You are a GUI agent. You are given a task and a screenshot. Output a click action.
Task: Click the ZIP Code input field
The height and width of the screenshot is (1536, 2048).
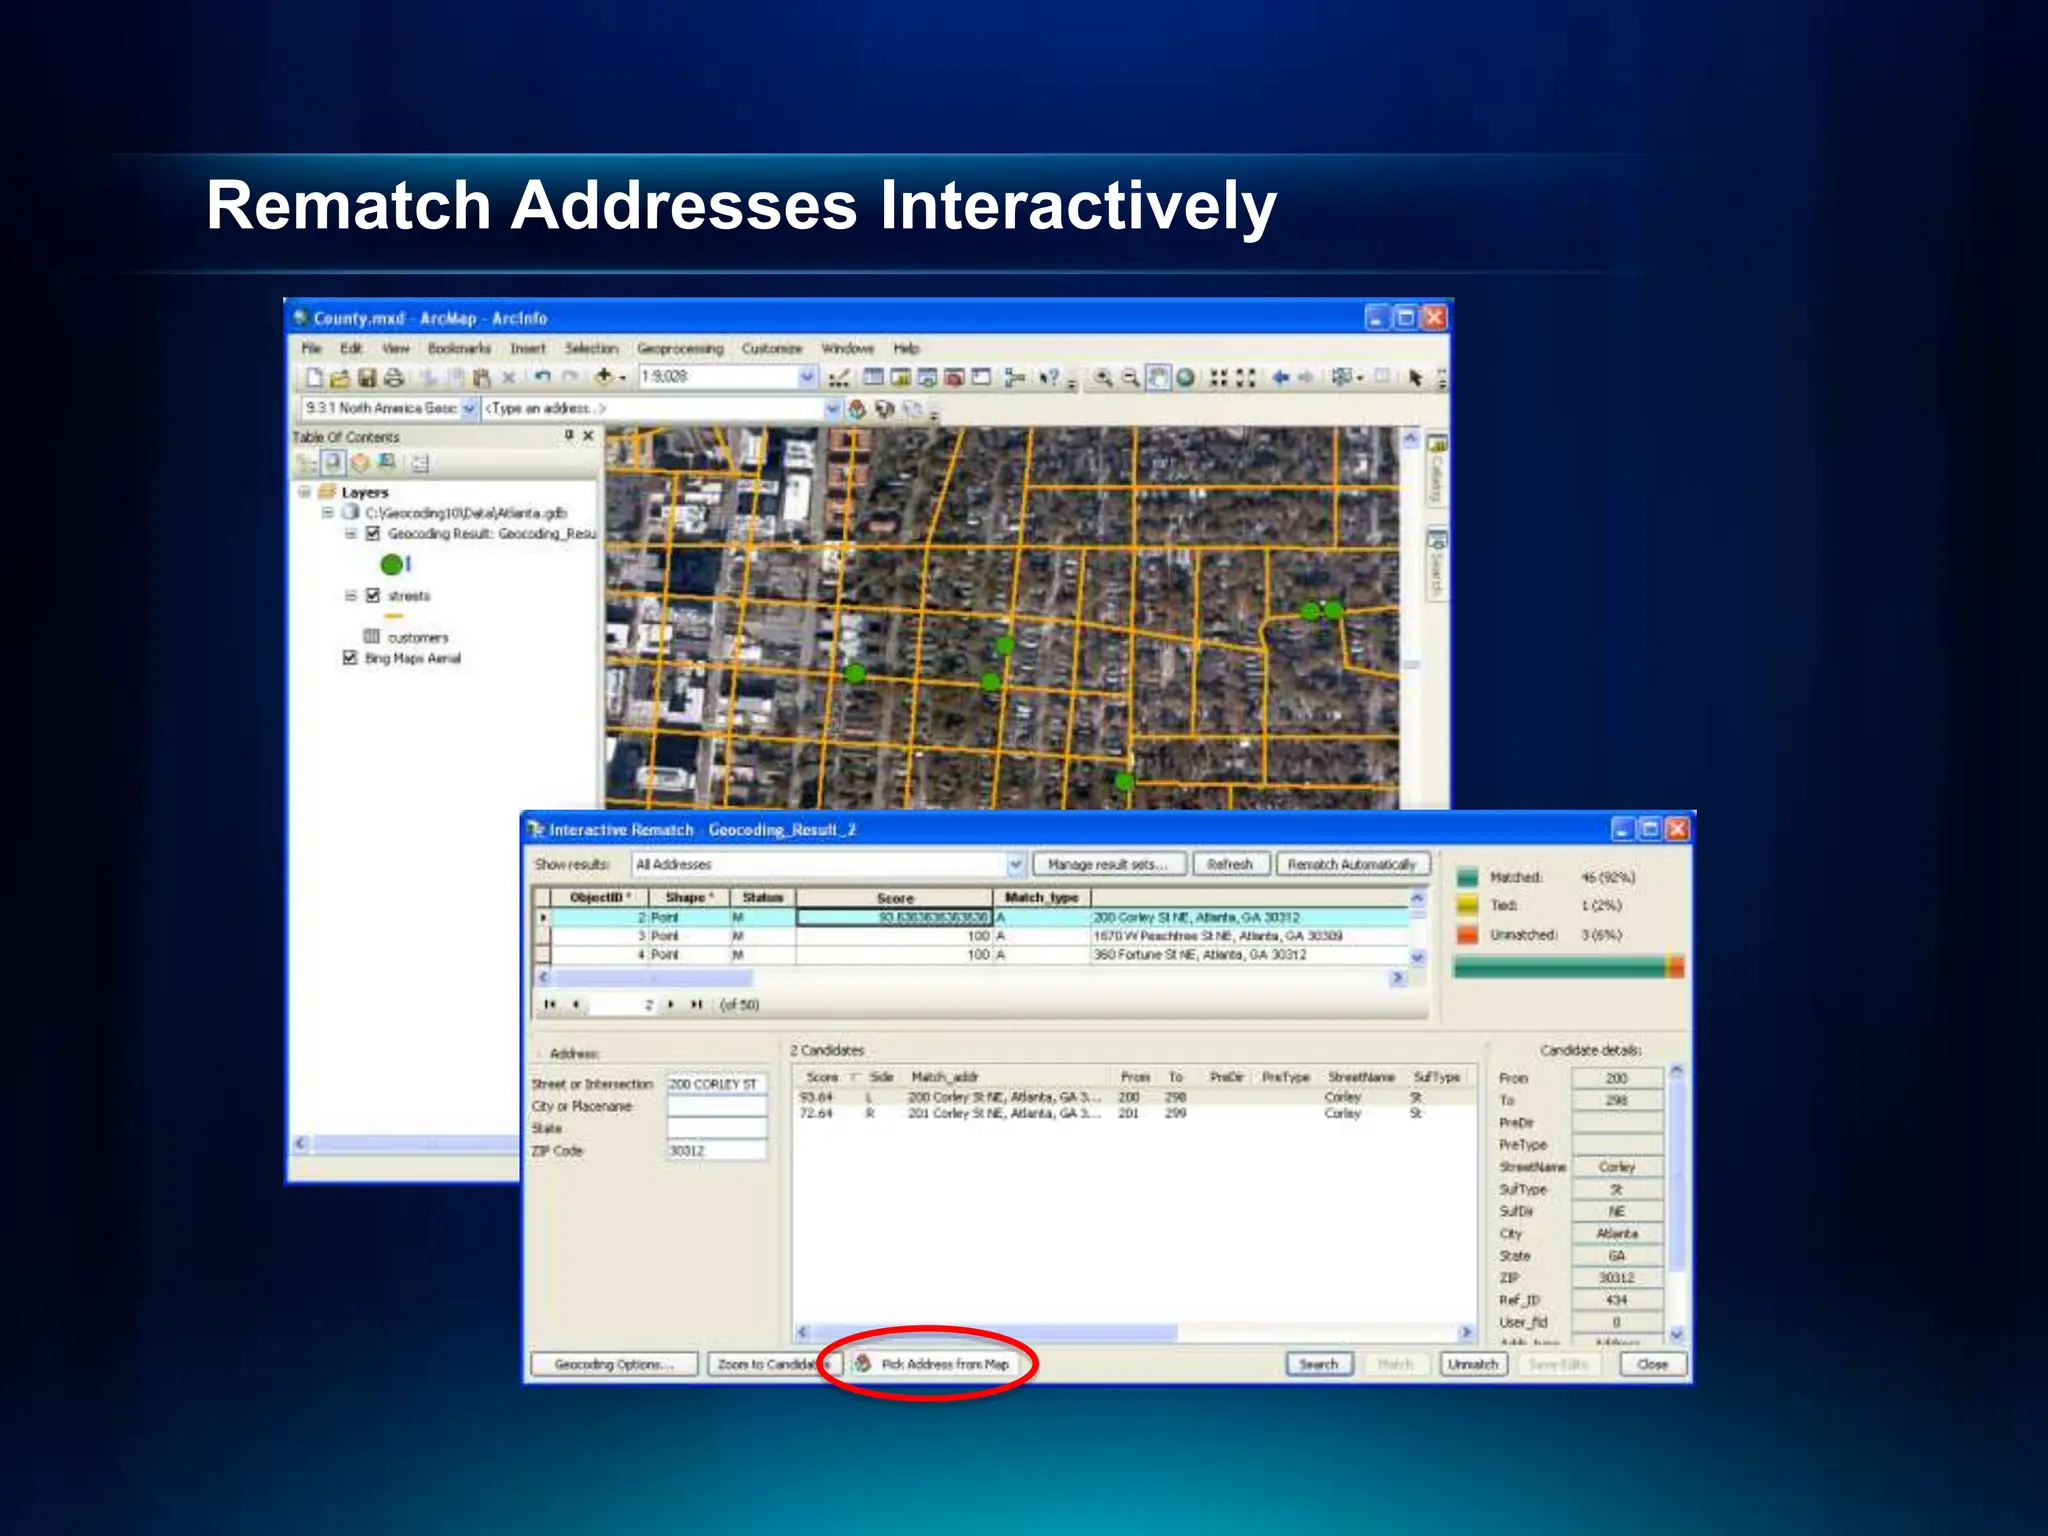pyautogui.click(x=716, y=1151)
